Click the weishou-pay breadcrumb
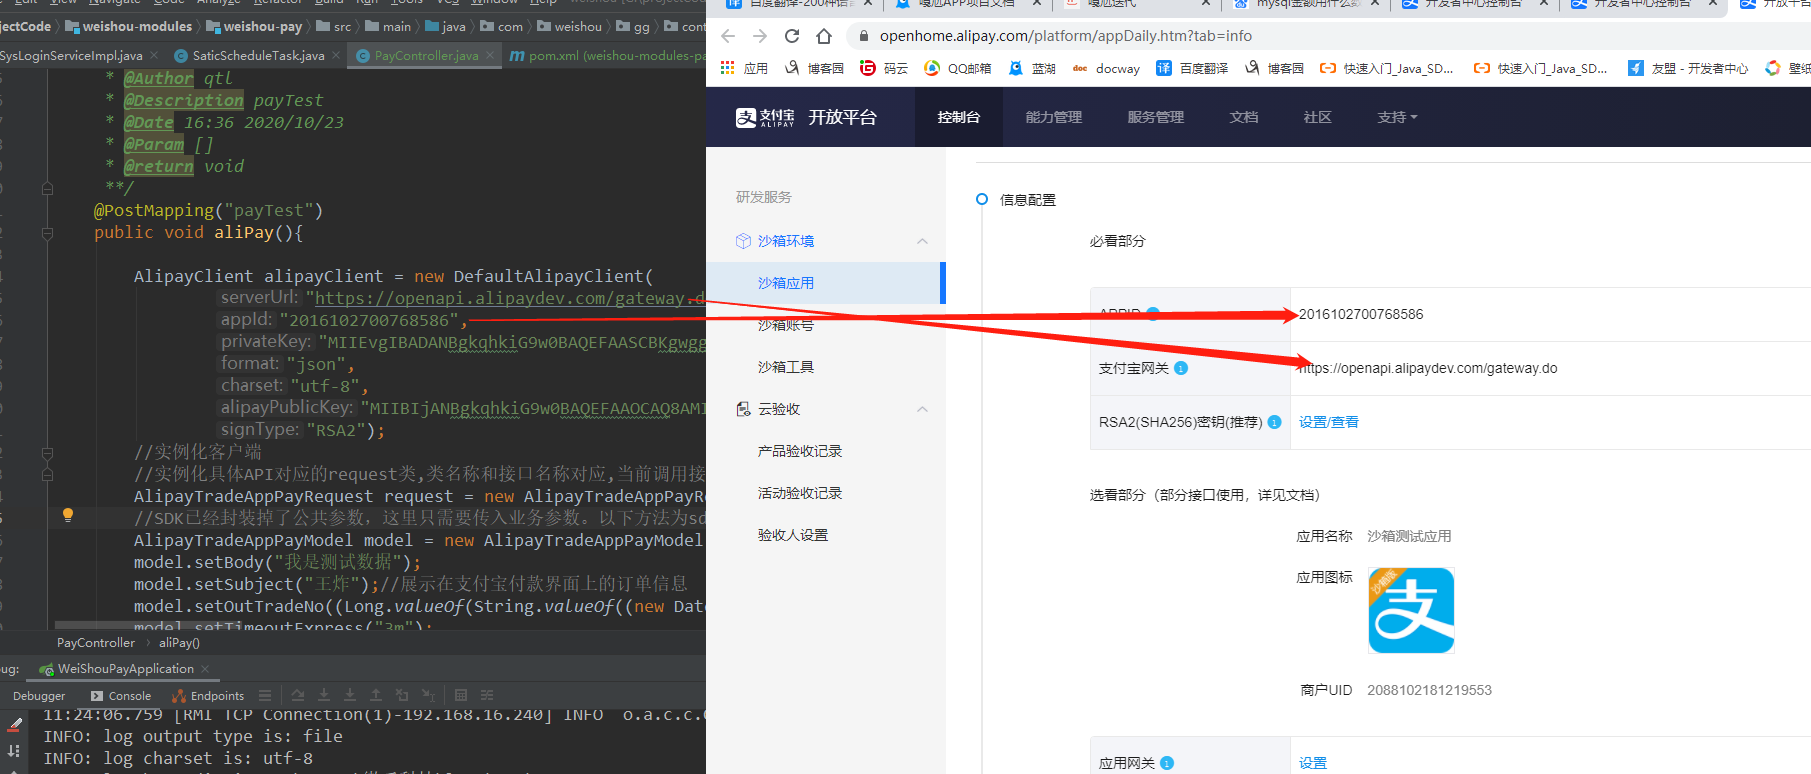This screenshot has width=1811, height=774. pyautogui.click(x=254, y=27)
